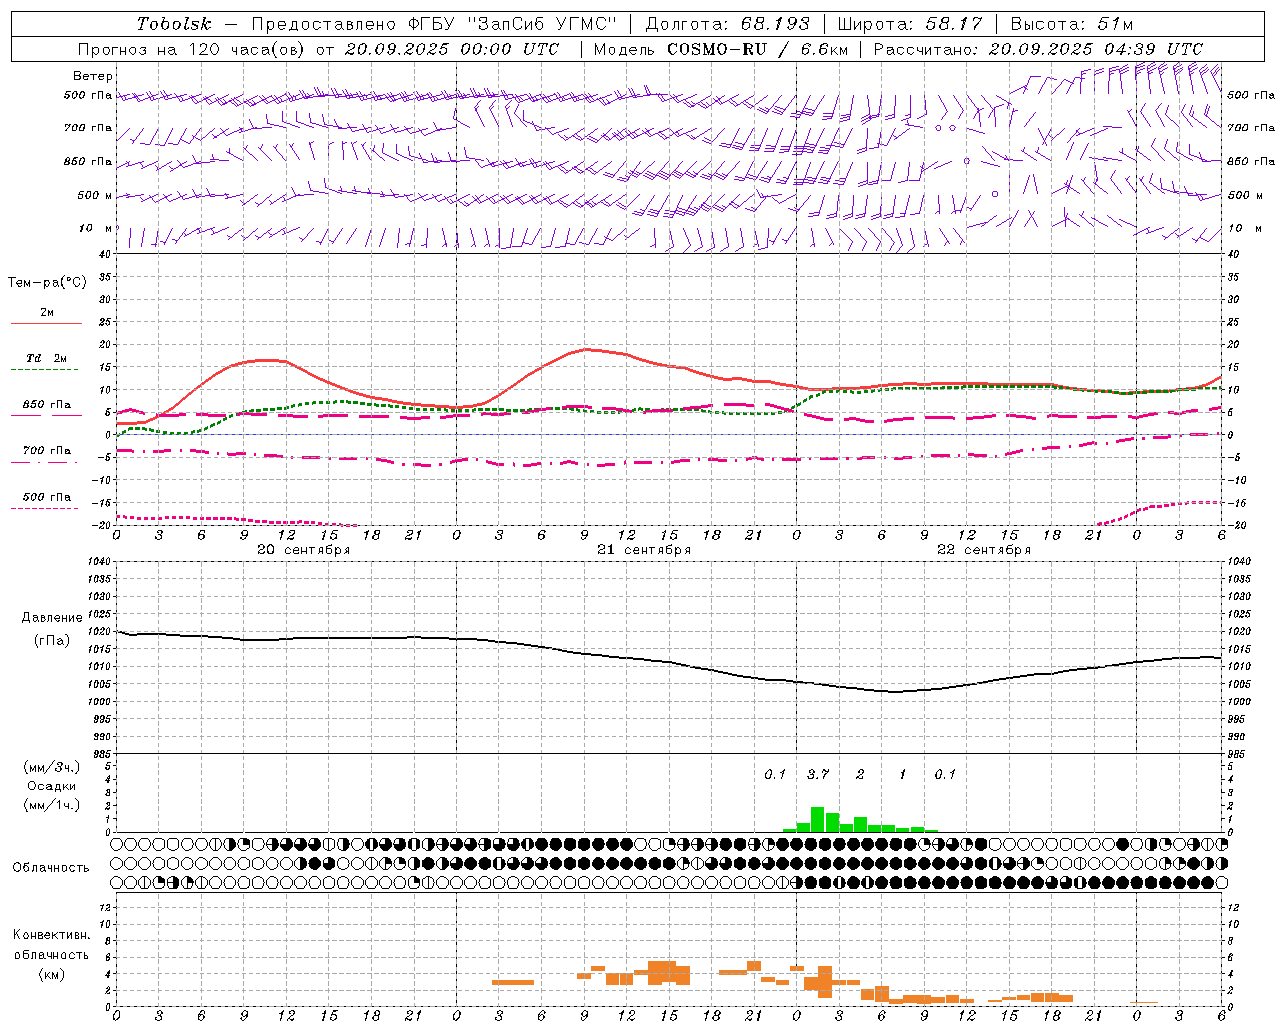Click the precipitation amount "3.7"
Screen dimensions: 1280x1024
[x=817, y=774]
